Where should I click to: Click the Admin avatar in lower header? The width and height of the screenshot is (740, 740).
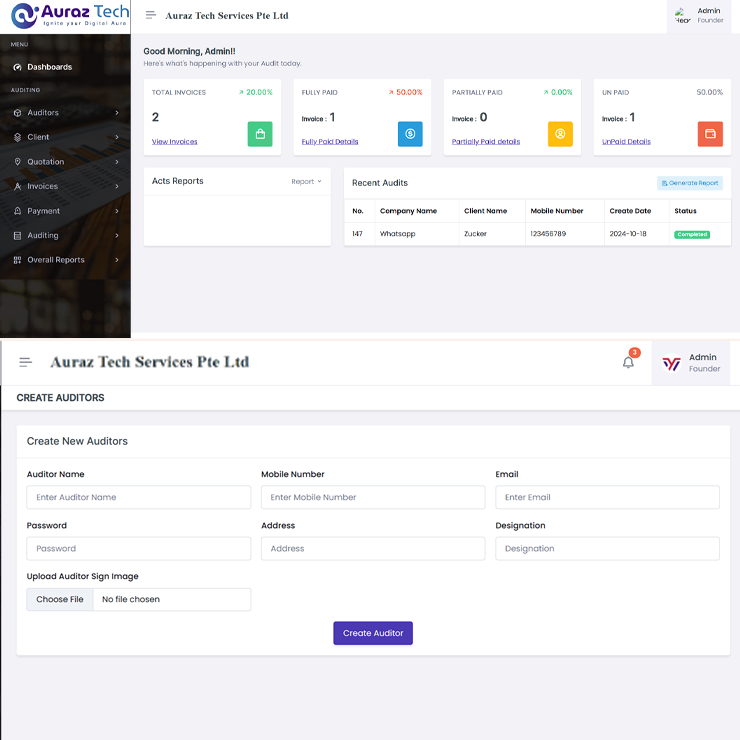point(671,363)
